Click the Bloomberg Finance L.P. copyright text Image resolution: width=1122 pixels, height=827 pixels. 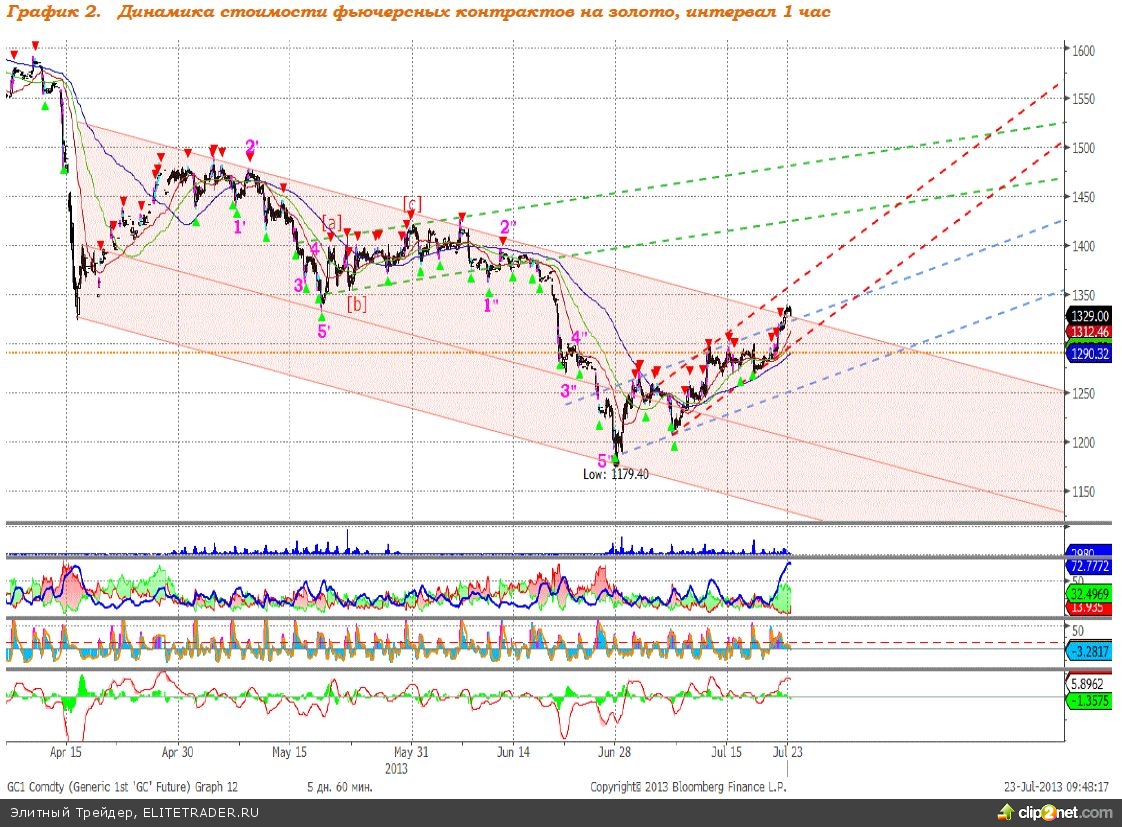[x=688, y=787]
